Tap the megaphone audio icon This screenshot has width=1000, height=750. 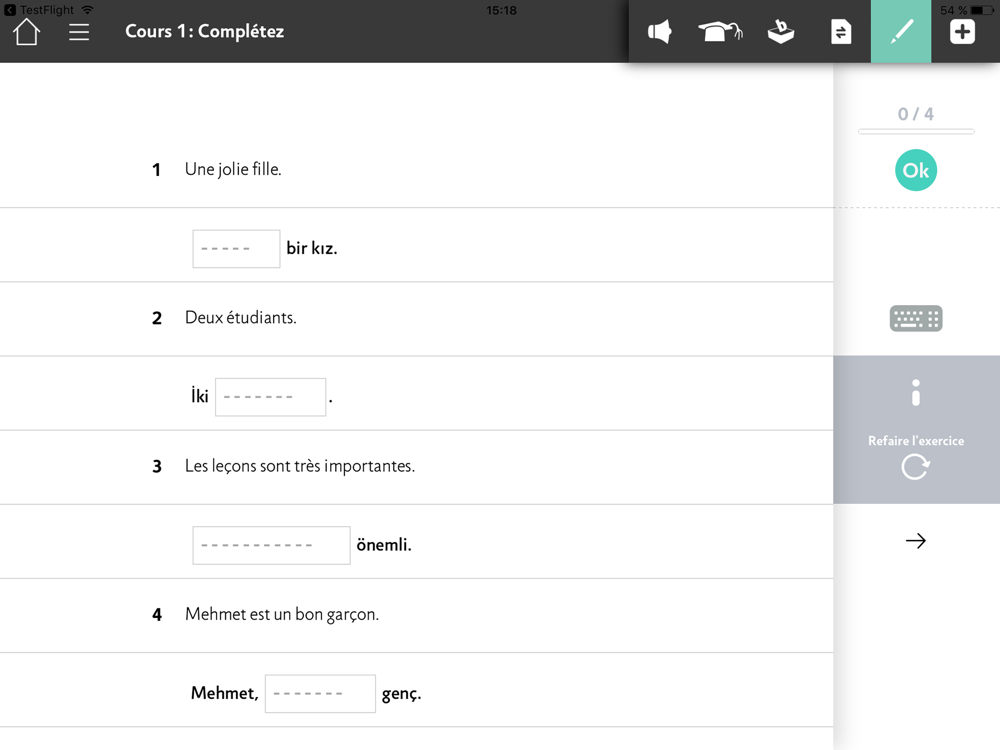tap(659, 31)
